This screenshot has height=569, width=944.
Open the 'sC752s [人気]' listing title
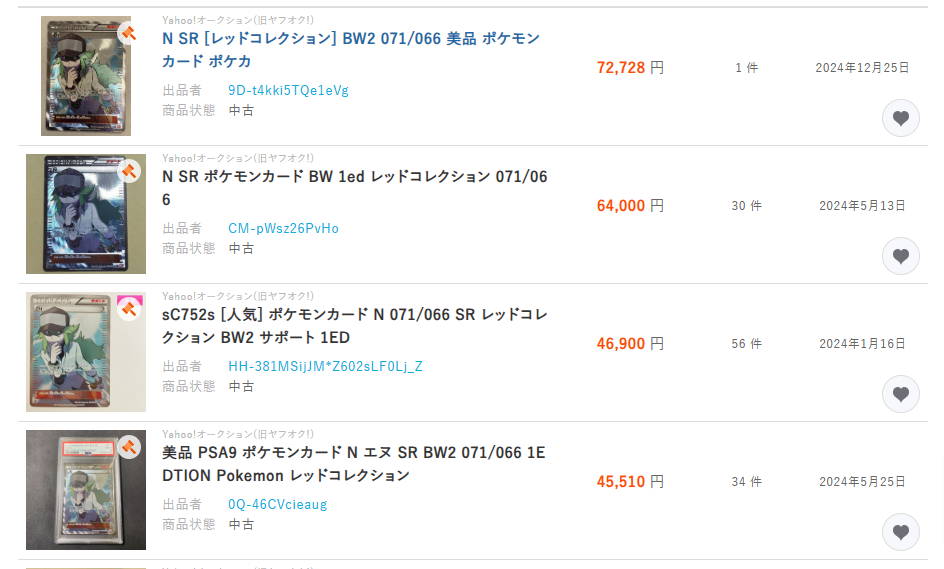[x=354, y=326]
